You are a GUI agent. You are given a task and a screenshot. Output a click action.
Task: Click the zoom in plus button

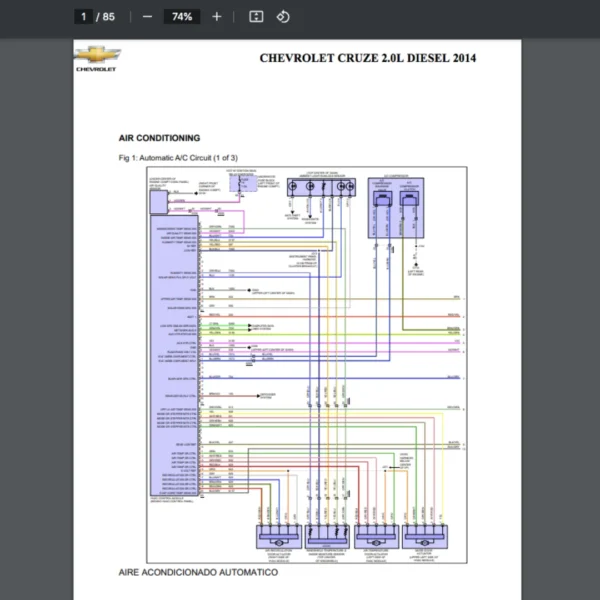point(217,17)
